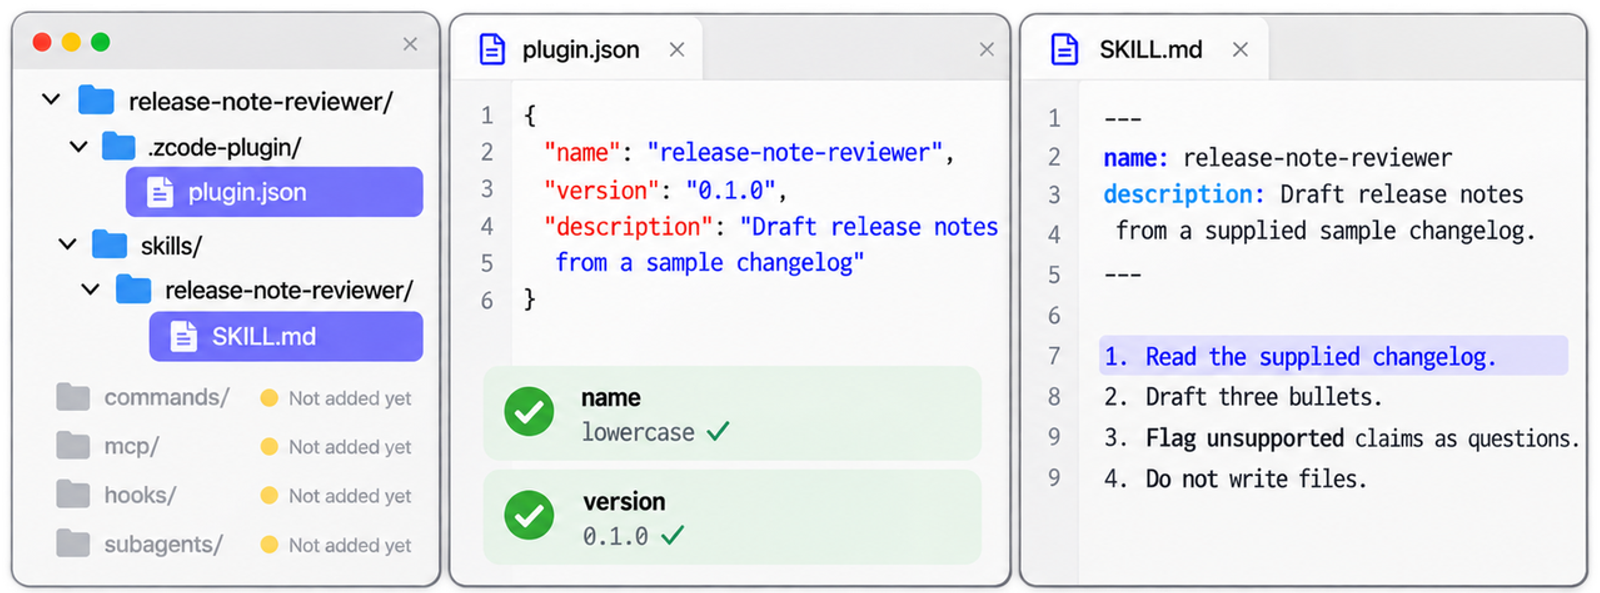Click highlighted line 'Read the supplied changelog.'
This screenshot has width=1600, height=593.
1333,356
